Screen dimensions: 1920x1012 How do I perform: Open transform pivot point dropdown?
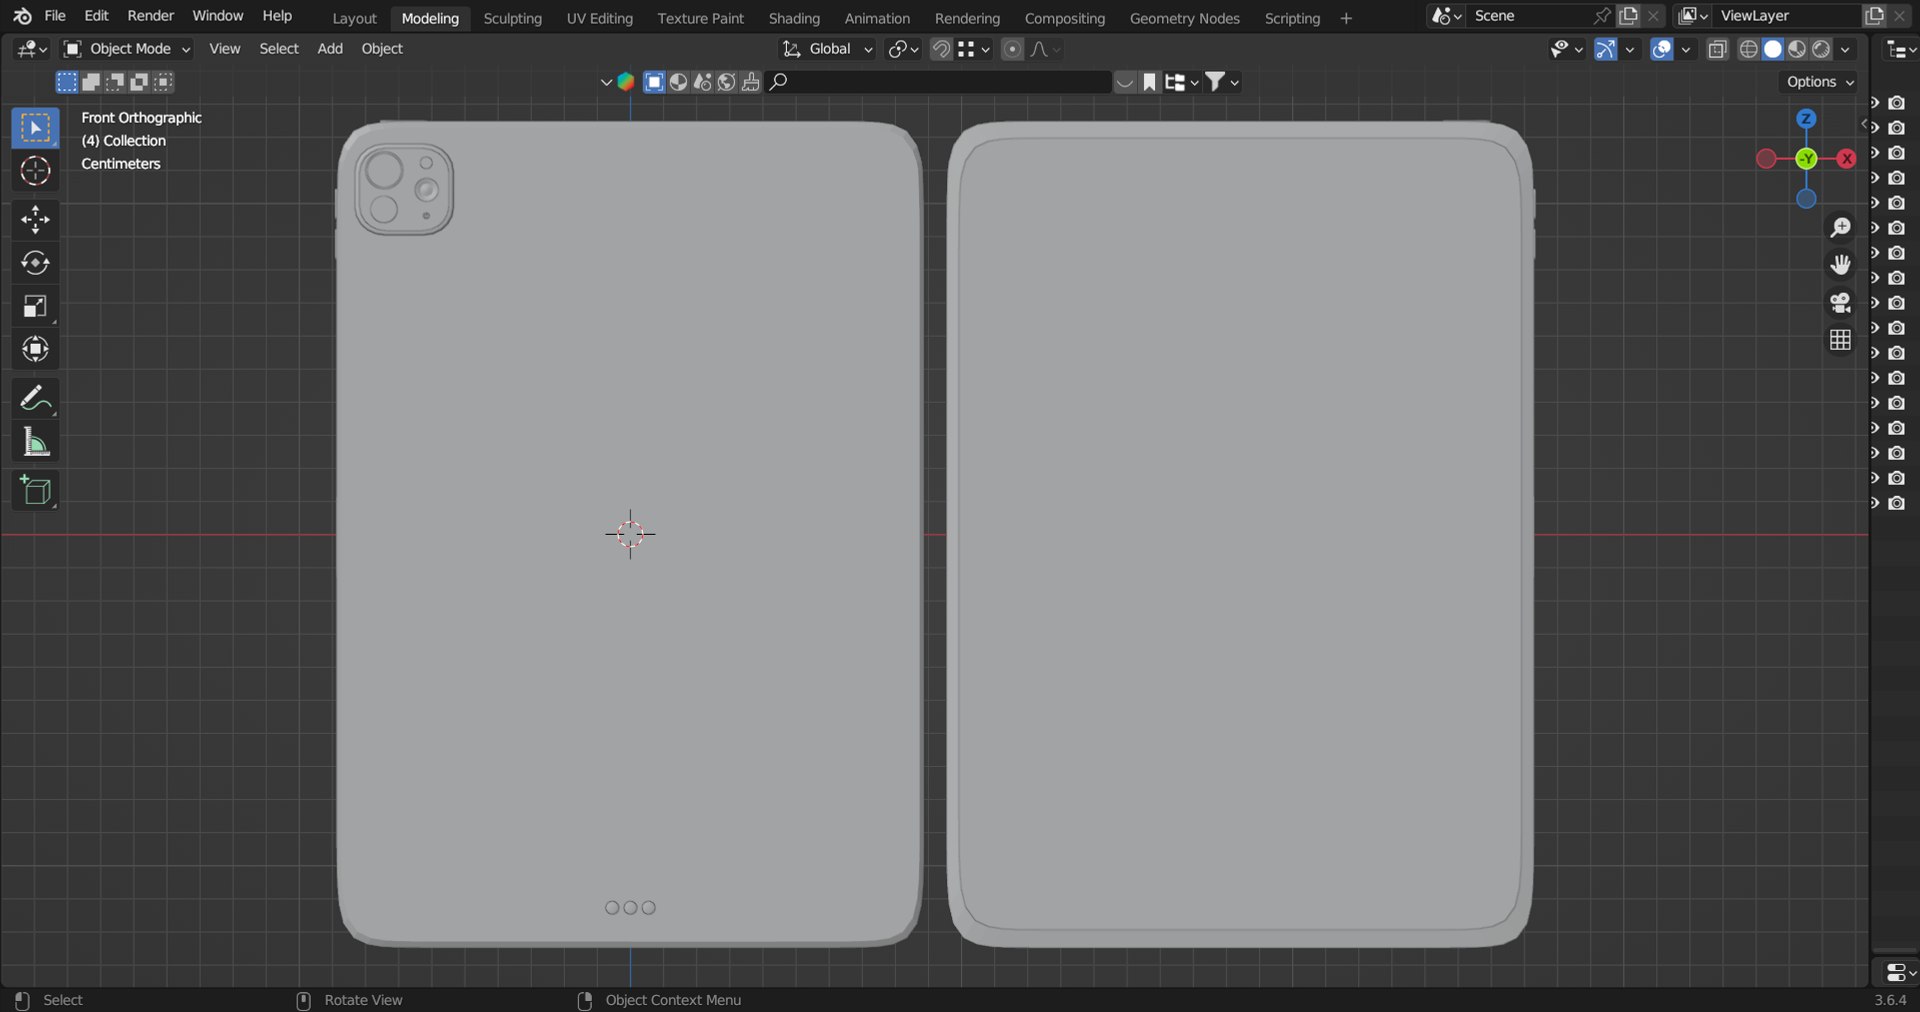[x=903, y=49]
